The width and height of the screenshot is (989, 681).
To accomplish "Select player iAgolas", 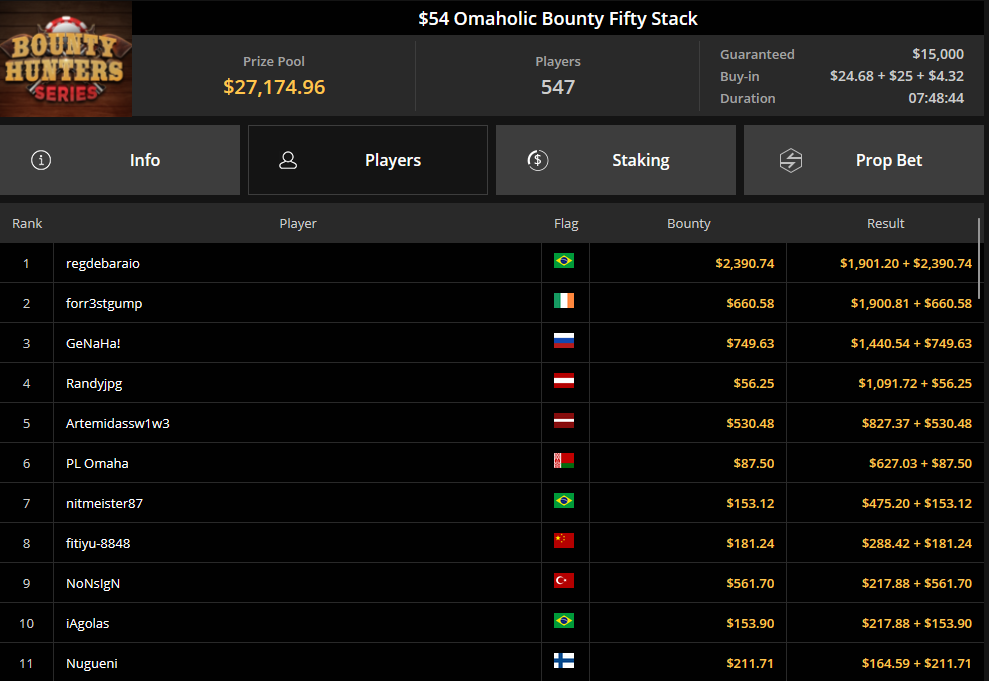I will point(88,624).
